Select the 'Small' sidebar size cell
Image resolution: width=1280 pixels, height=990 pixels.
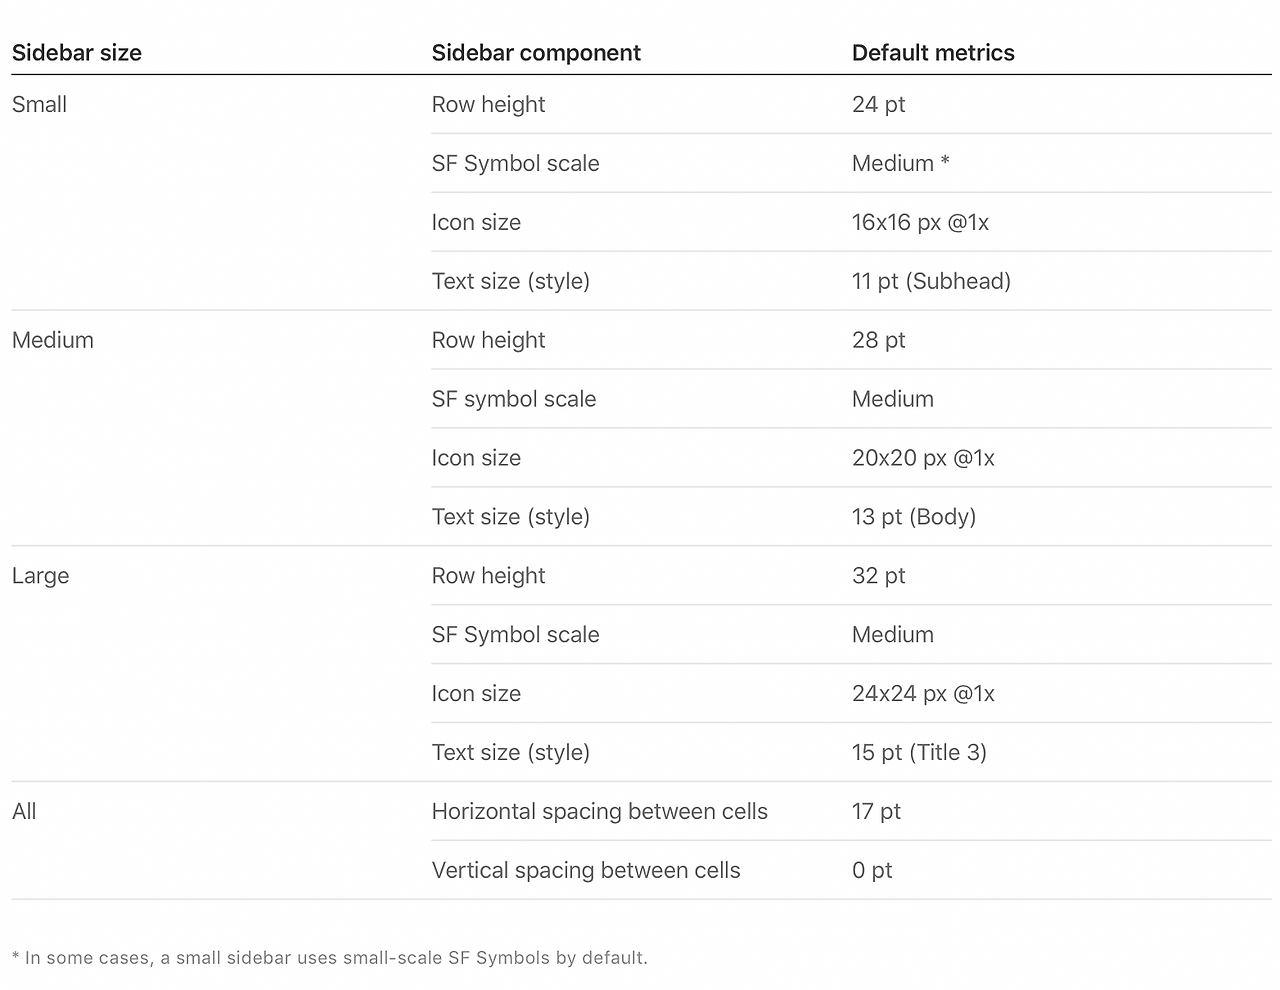40,104
